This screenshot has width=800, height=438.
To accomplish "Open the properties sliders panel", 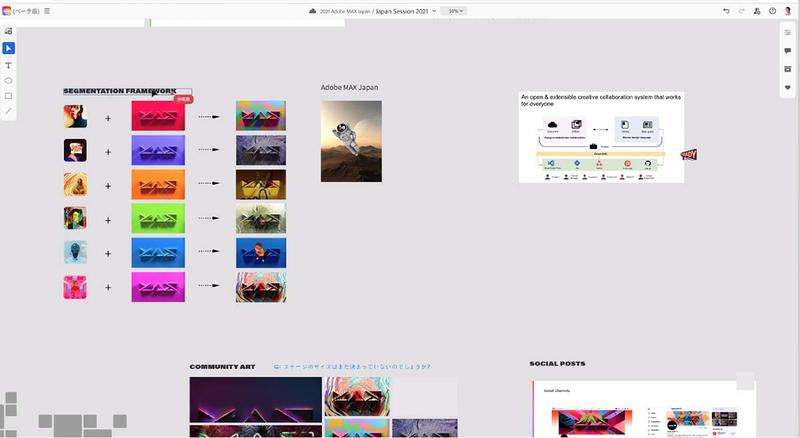I will [x=788, y=33].
